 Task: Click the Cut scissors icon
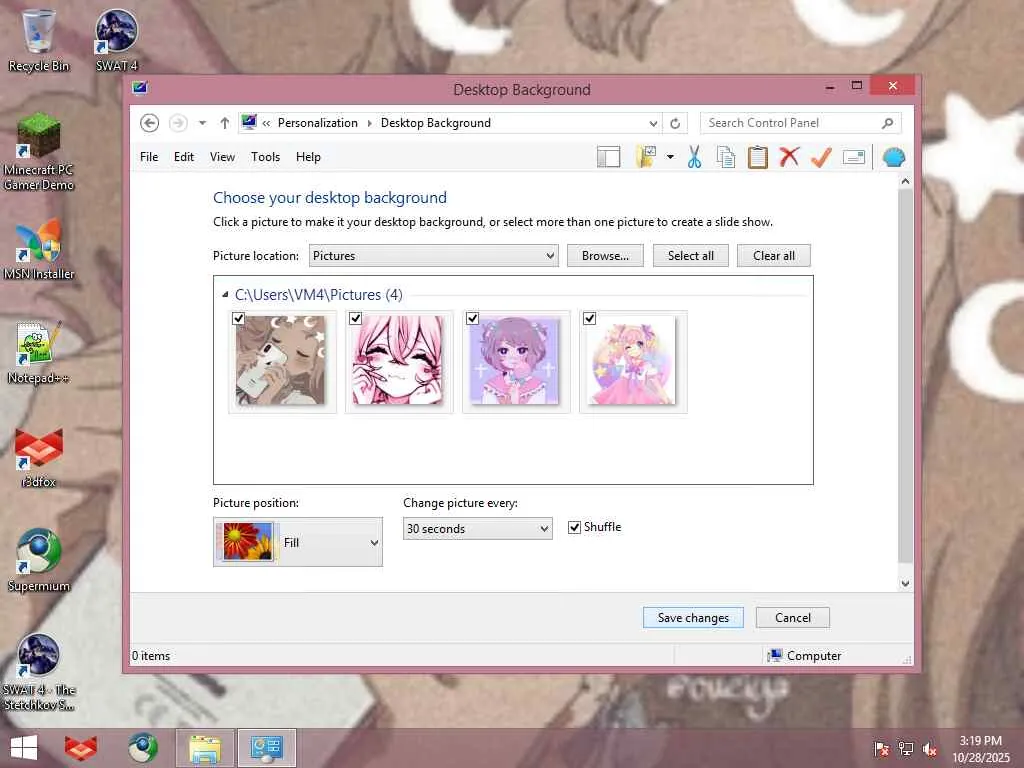coord(694,157)
